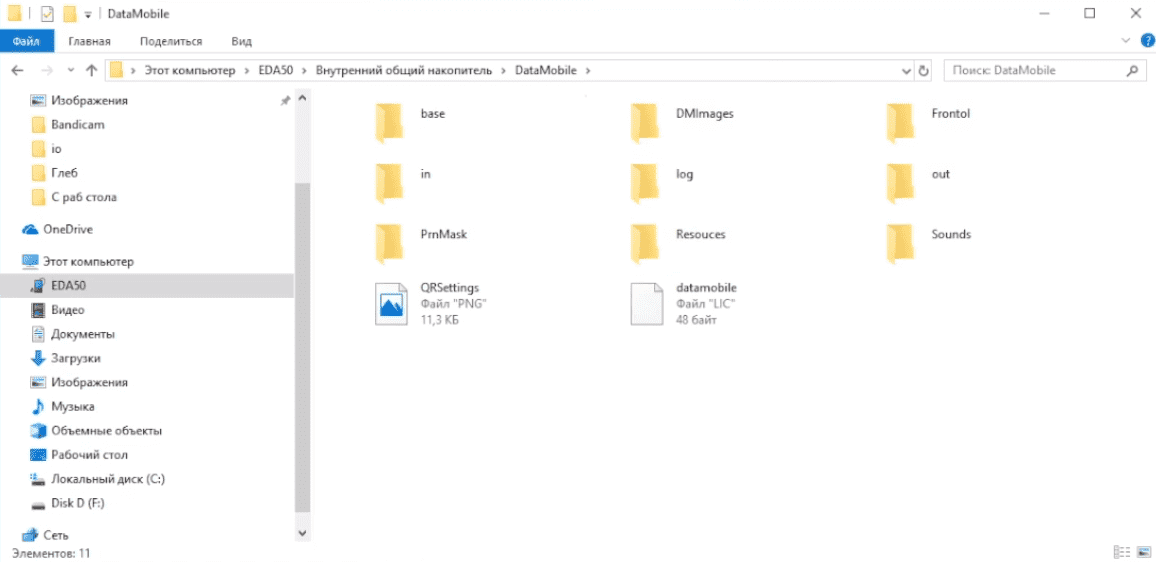Open the Файл menu

pyautogui.click(x=27, y=41)
